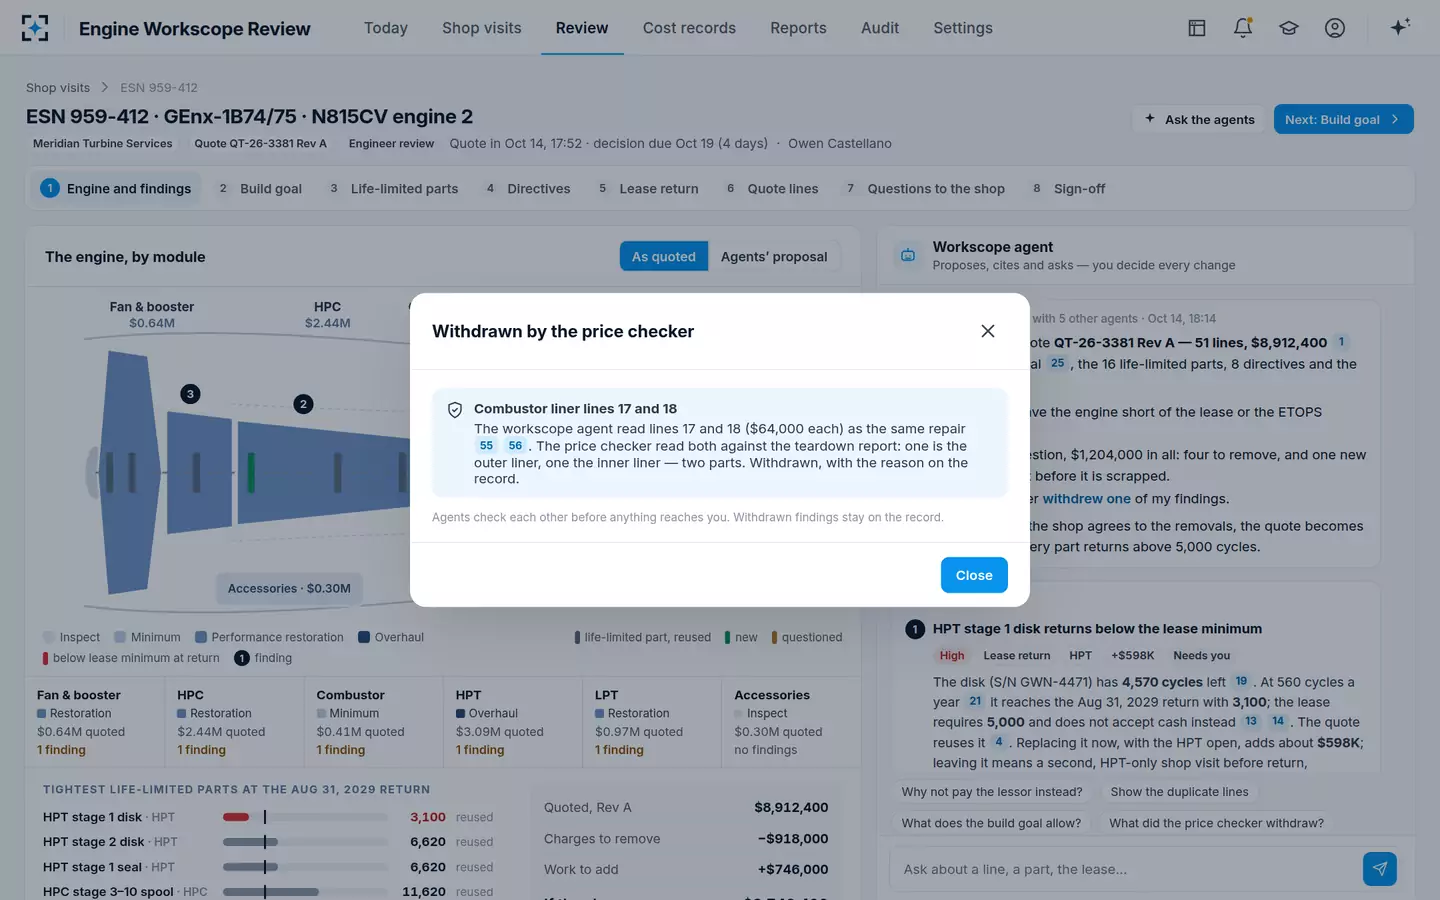Ask 'Why not pay the lessor instead?'
This screenshot has width=1440, height=900.
point(992,792)
